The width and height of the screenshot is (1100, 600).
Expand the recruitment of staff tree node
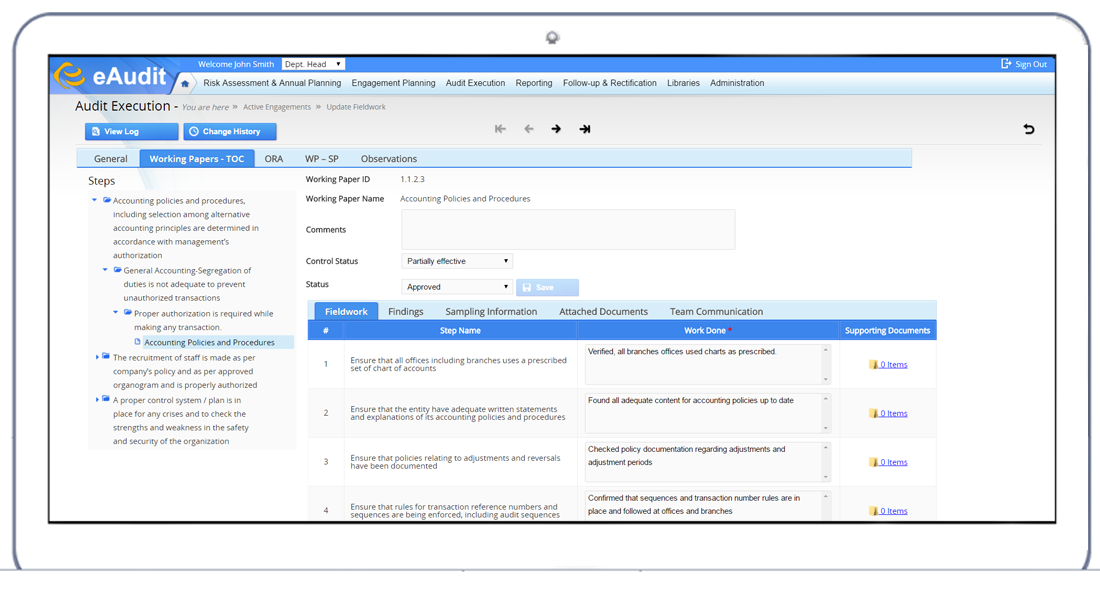[96, 357]
